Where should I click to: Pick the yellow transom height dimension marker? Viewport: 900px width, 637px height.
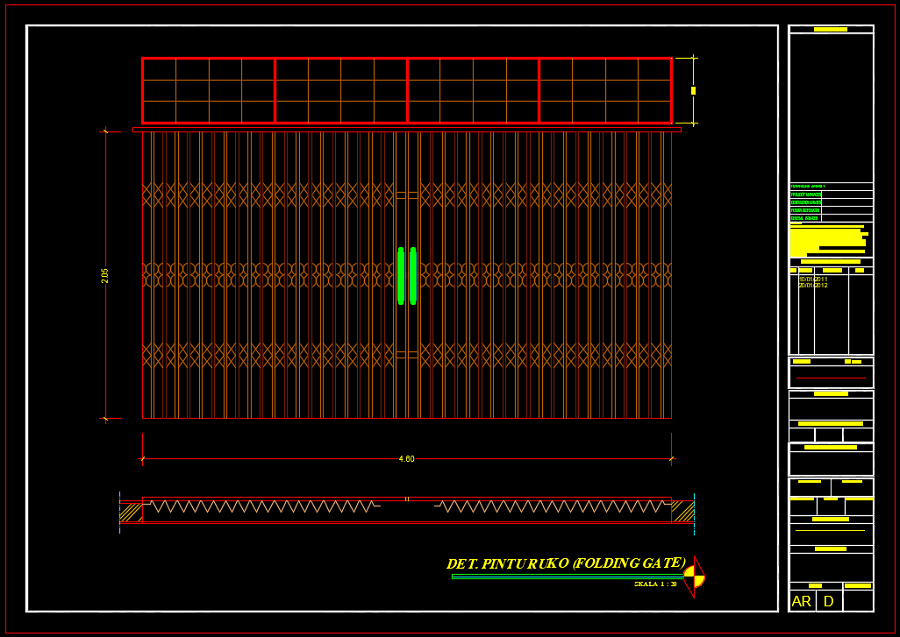coord(693,91)
